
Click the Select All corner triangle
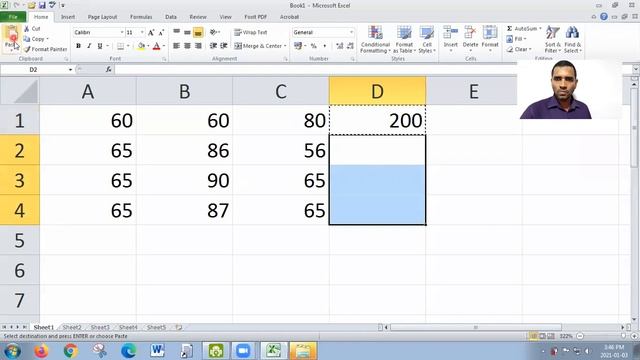click(x=20, y=91)
